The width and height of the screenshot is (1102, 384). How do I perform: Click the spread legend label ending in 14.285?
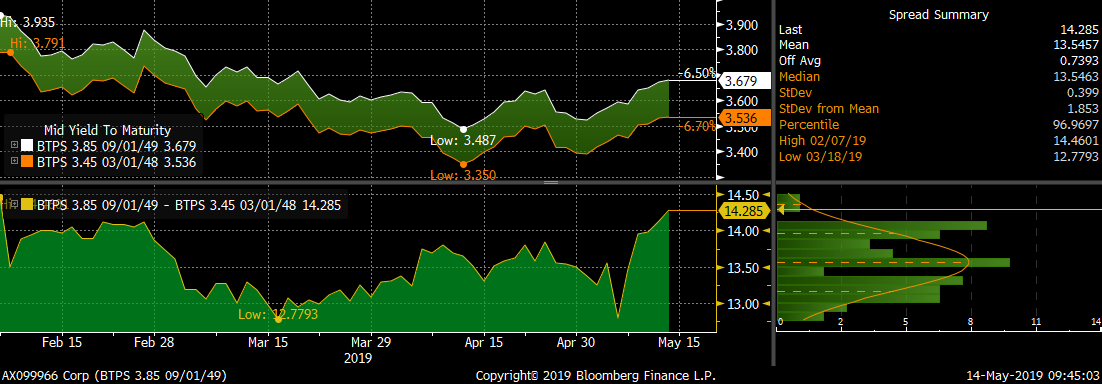point(188,205)
